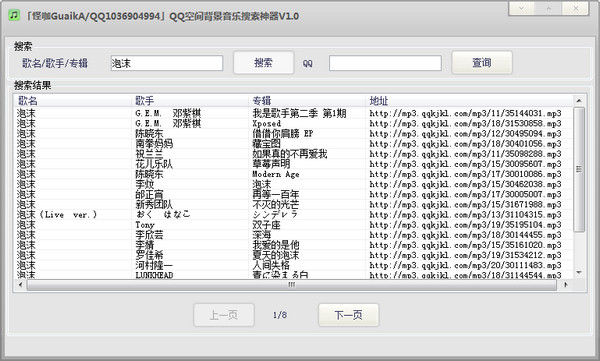
Task: Click the horizontal scrollbar thumb
Action: (x=292, y=285)
